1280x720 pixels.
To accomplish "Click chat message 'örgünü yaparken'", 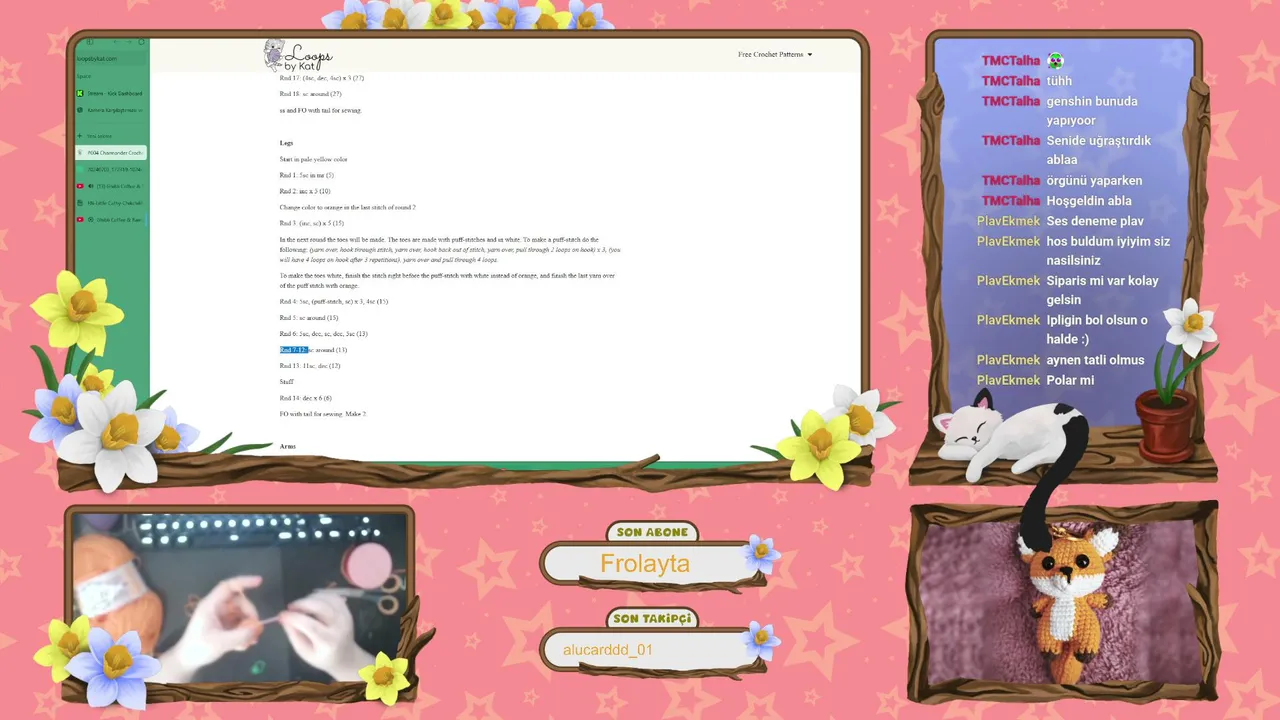I will tap(1094, 181).
